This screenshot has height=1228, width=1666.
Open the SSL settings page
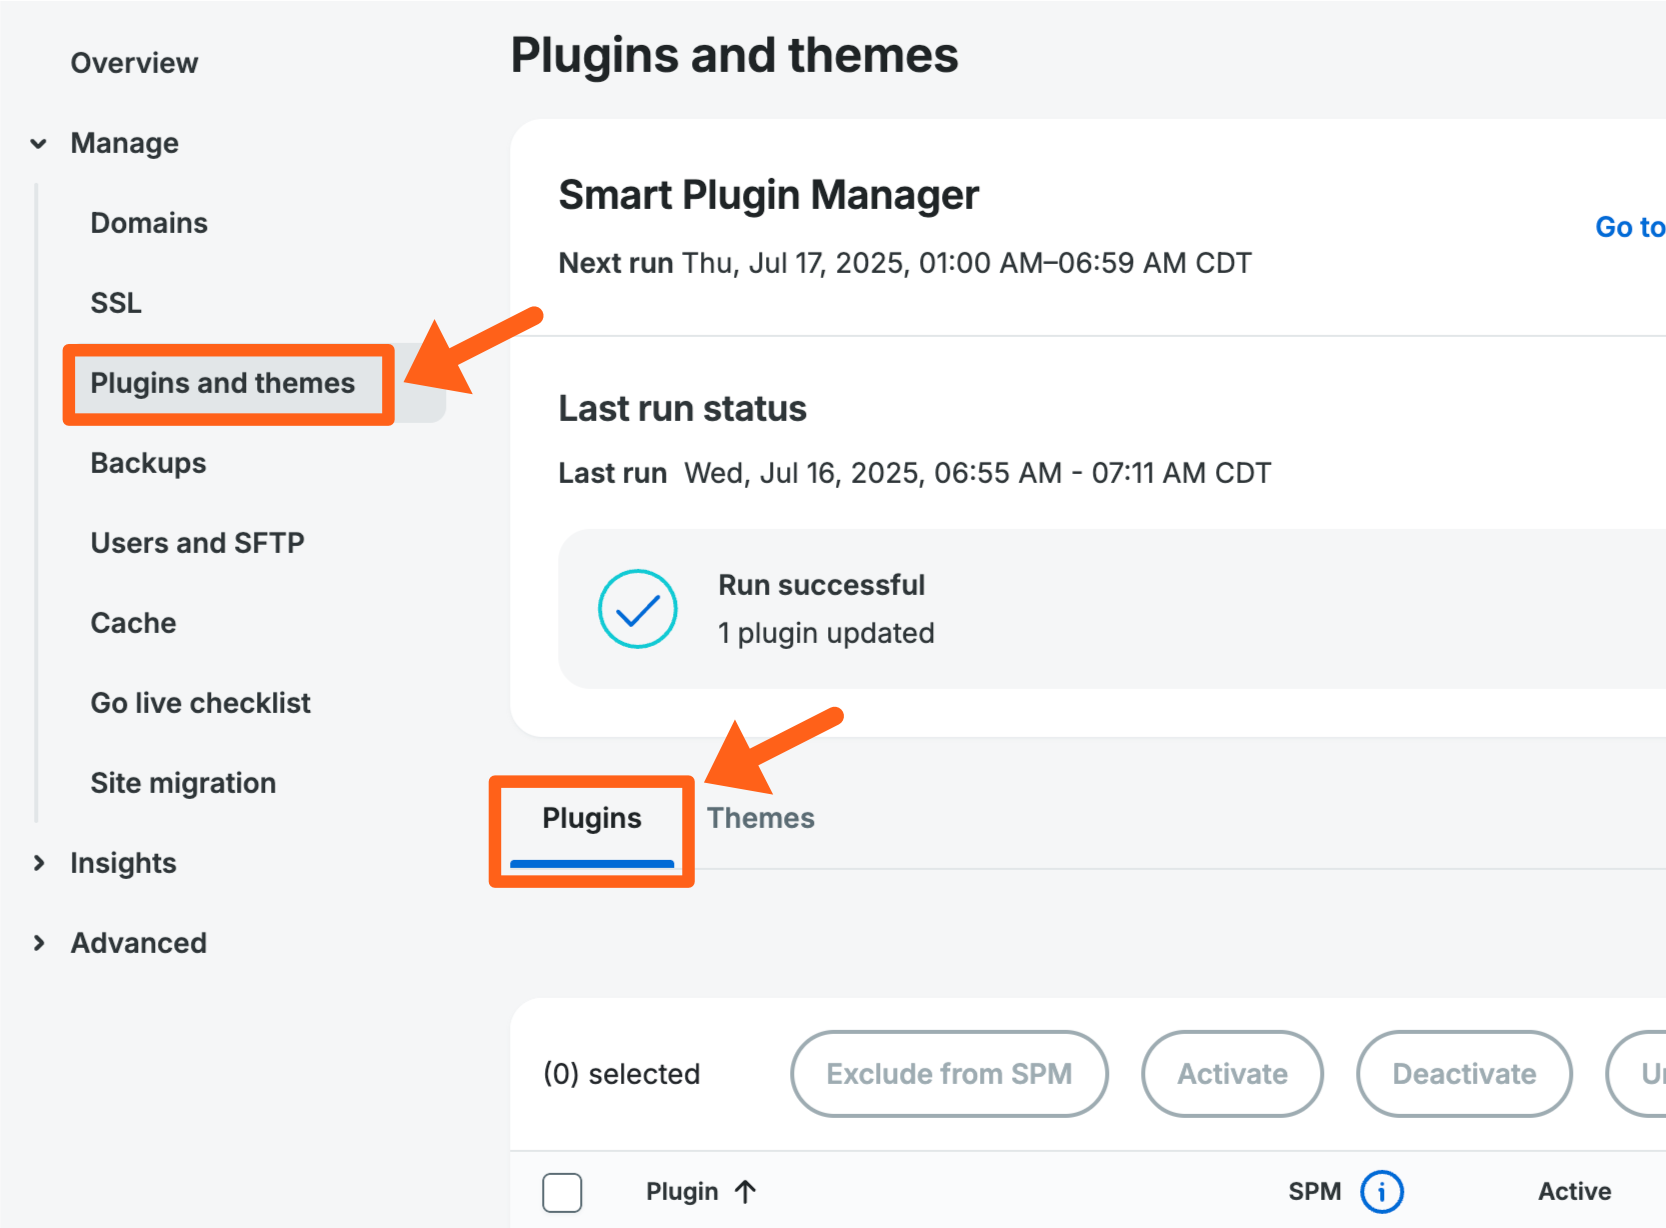click(x=116, y=303)
